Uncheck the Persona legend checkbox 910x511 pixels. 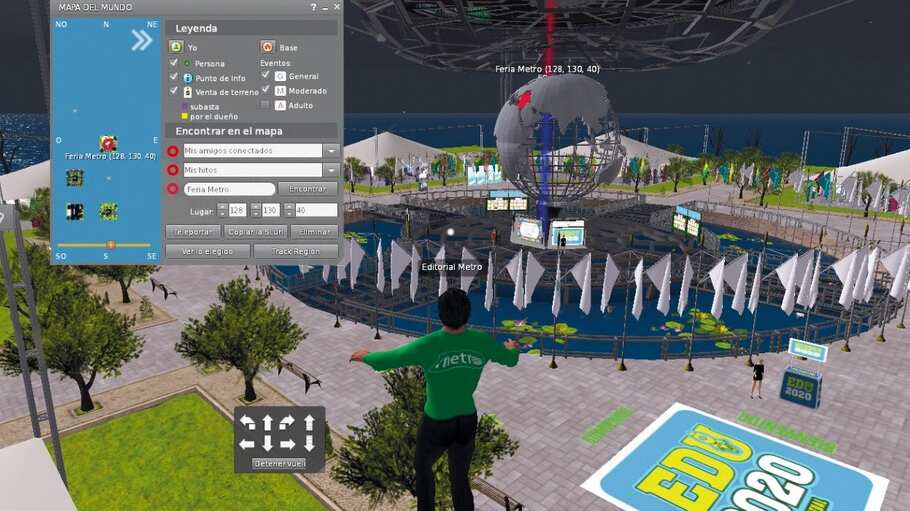click(x=174, y=63)
